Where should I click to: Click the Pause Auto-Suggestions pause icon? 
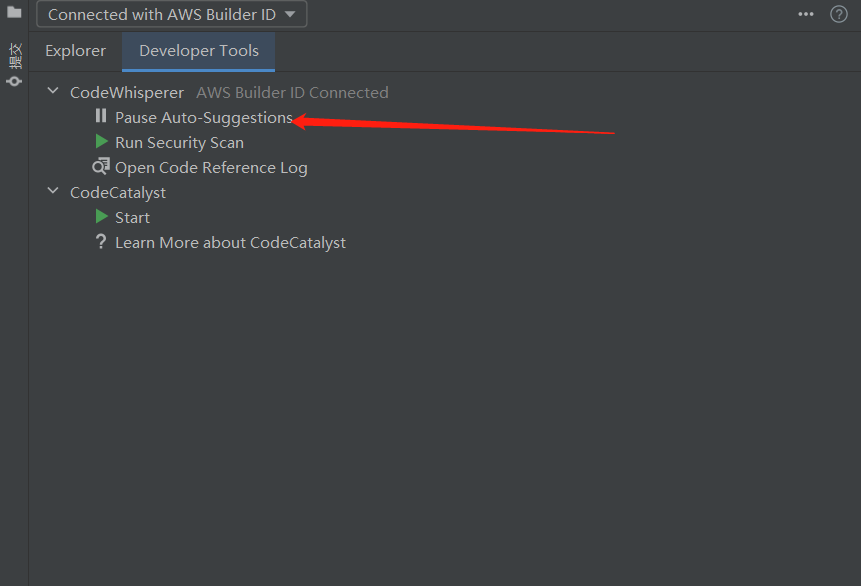pos(100,117)
